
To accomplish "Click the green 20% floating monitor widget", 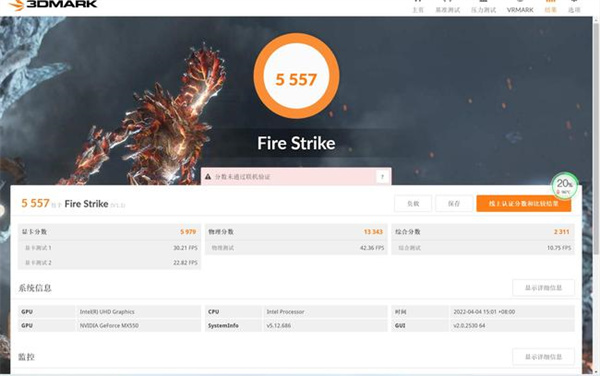I will coord(565,186).
